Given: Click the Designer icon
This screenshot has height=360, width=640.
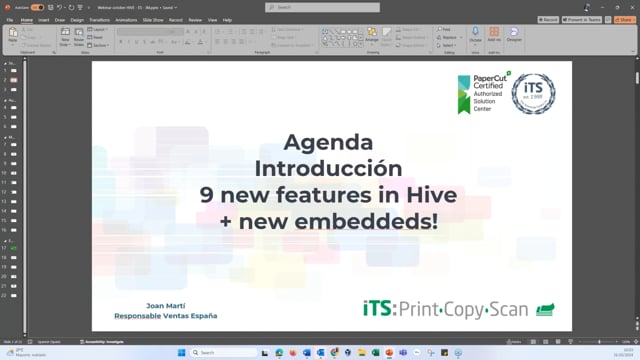Looking at the screenshot, I should [514, 32].
